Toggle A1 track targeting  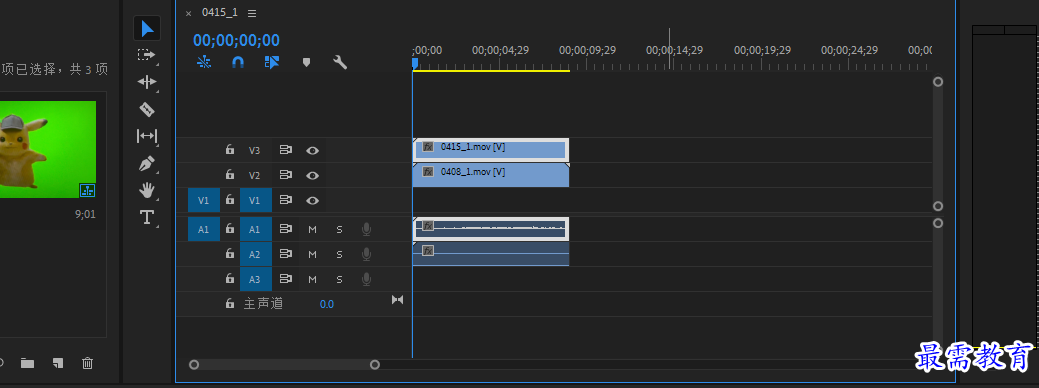(x=255, y=229)
